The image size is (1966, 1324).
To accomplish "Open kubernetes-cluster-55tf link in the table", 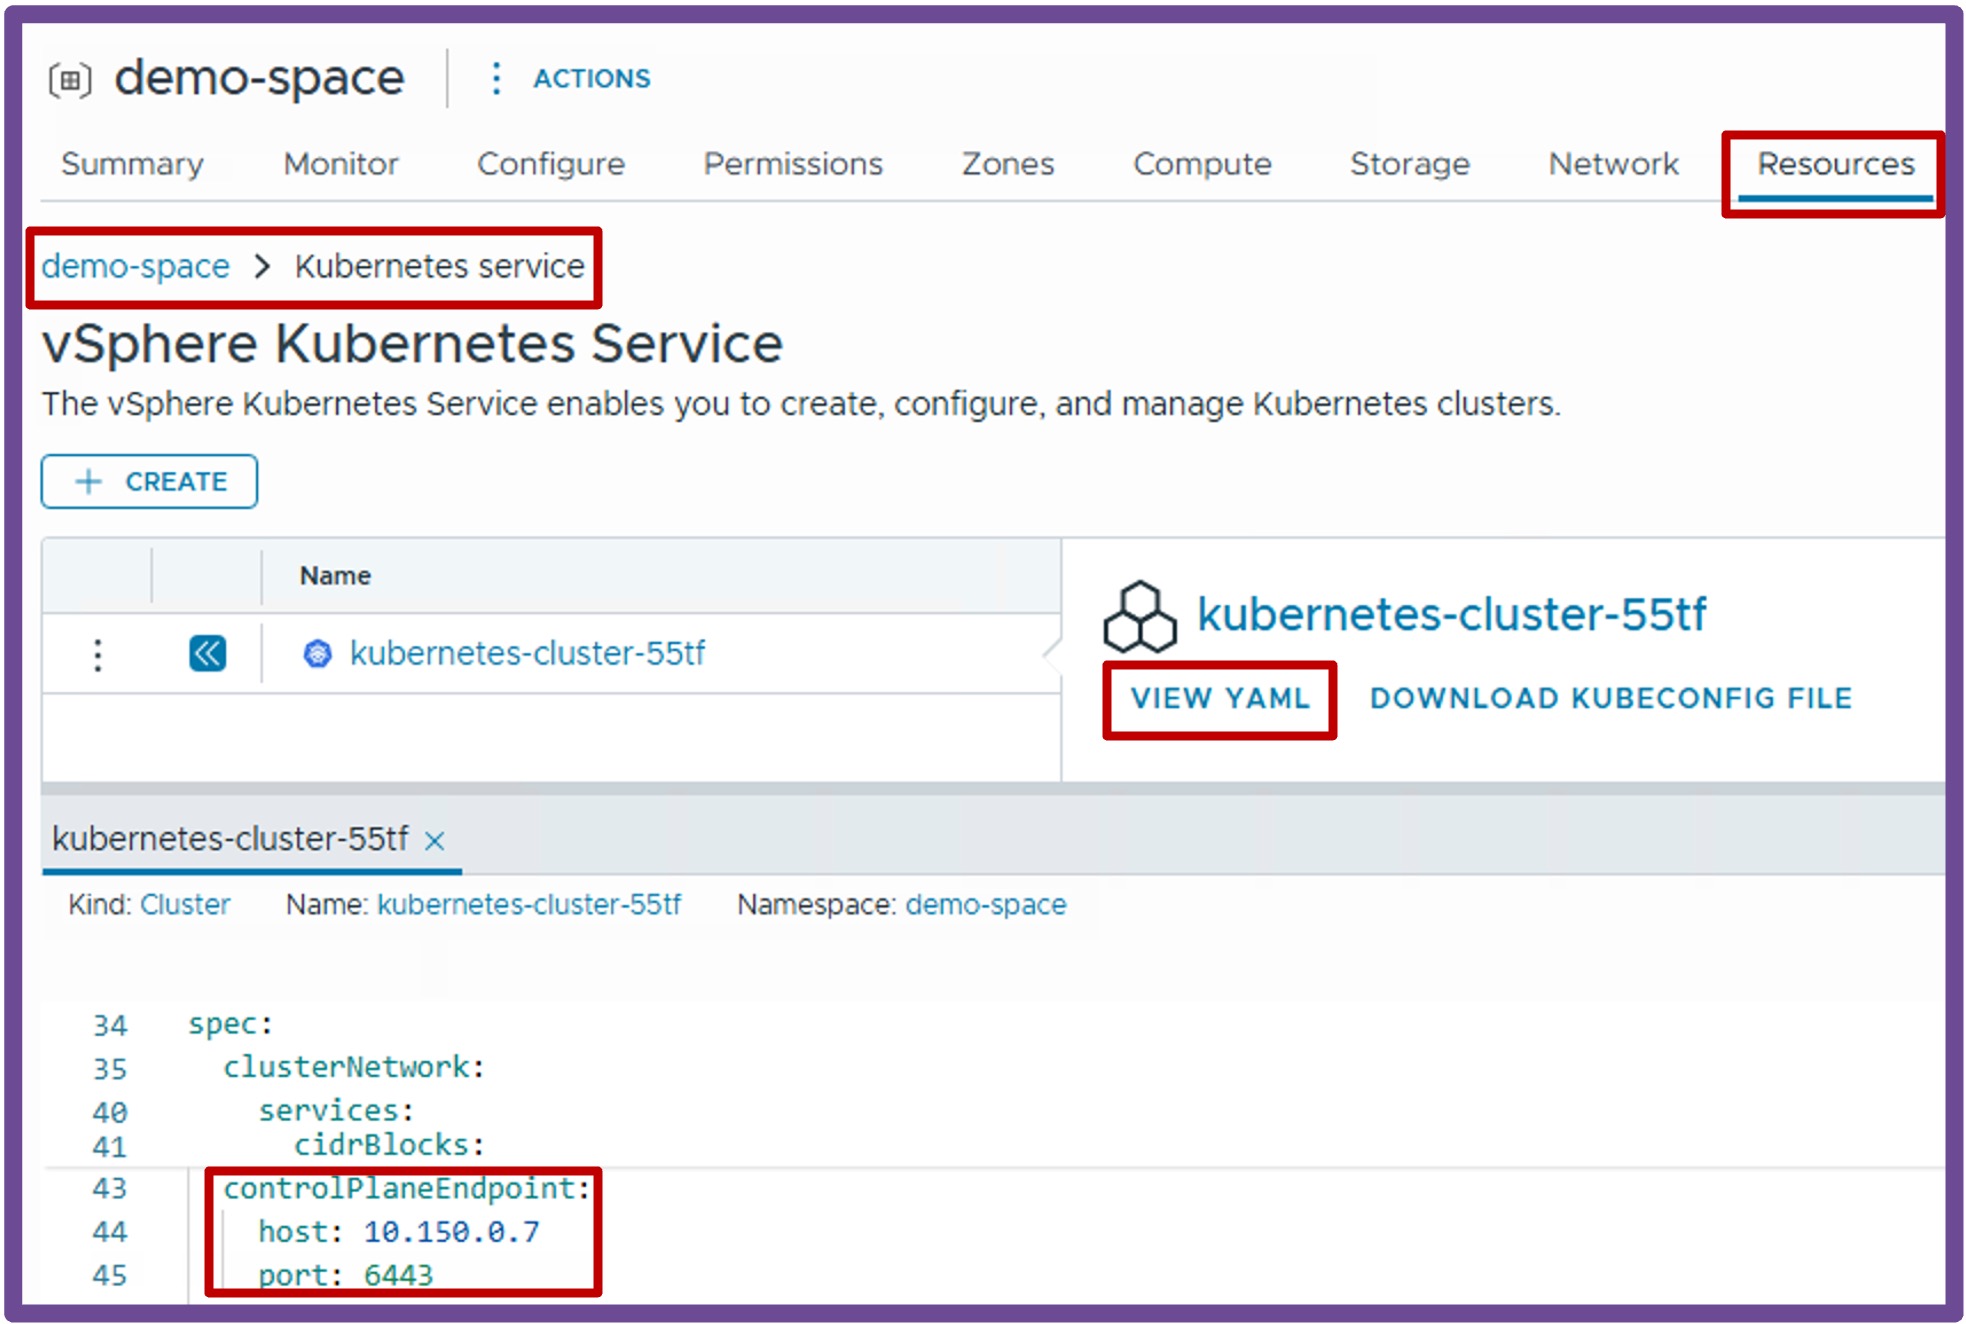I will pos(527,654).
